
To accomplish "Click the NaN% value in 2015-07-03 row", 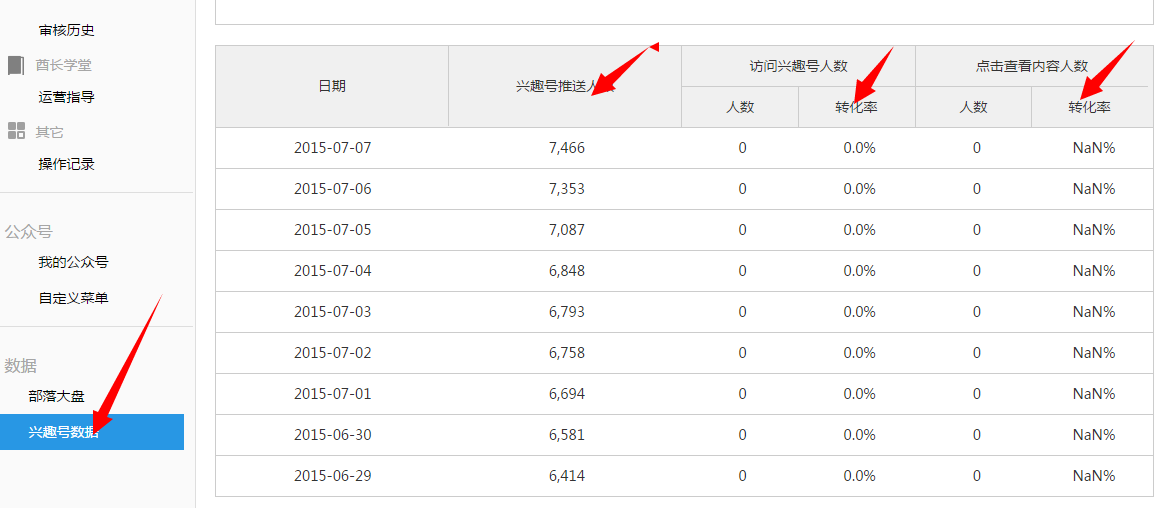I will pos(1094,312).
